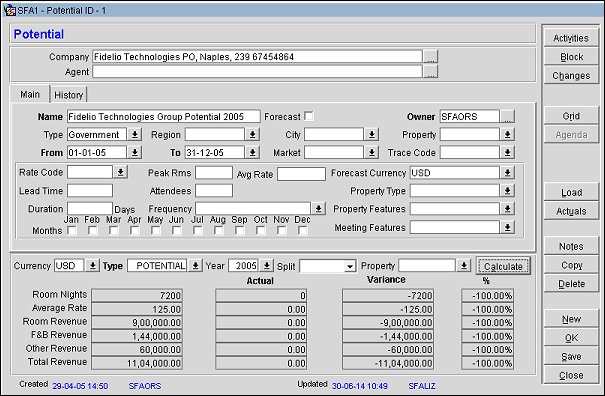The height and width of the screenshot is (396, 605).
Task: Open the To date picker arrow
Action: pos(252,152)
